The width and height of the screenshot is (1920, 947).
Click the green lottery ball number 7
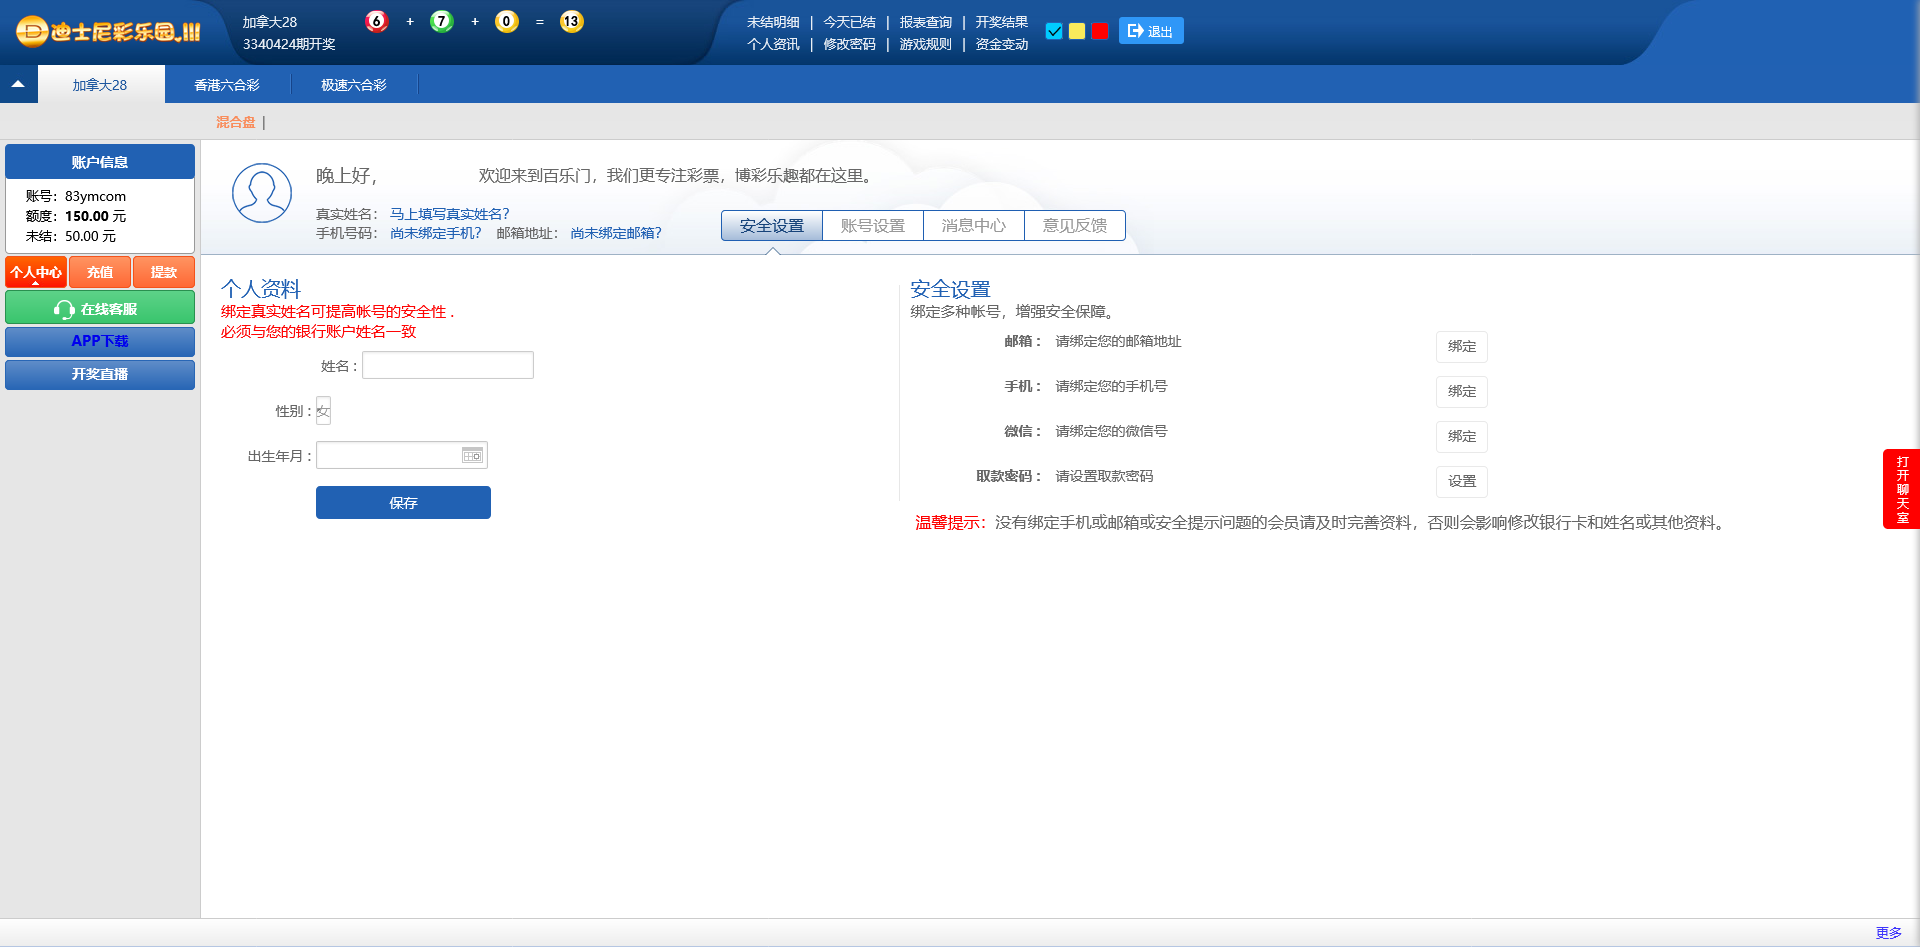tap(441, 21)
